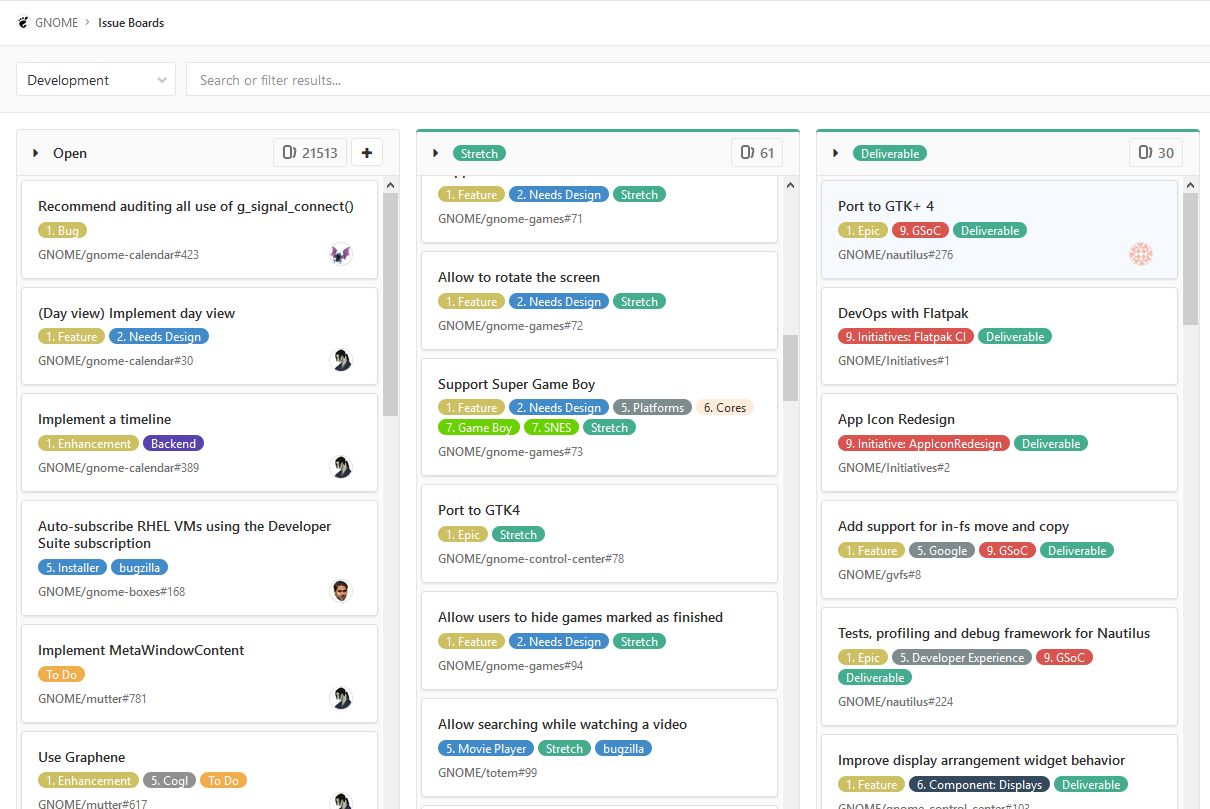Open issue Auto-subscribe RHEL VMs

185,534
